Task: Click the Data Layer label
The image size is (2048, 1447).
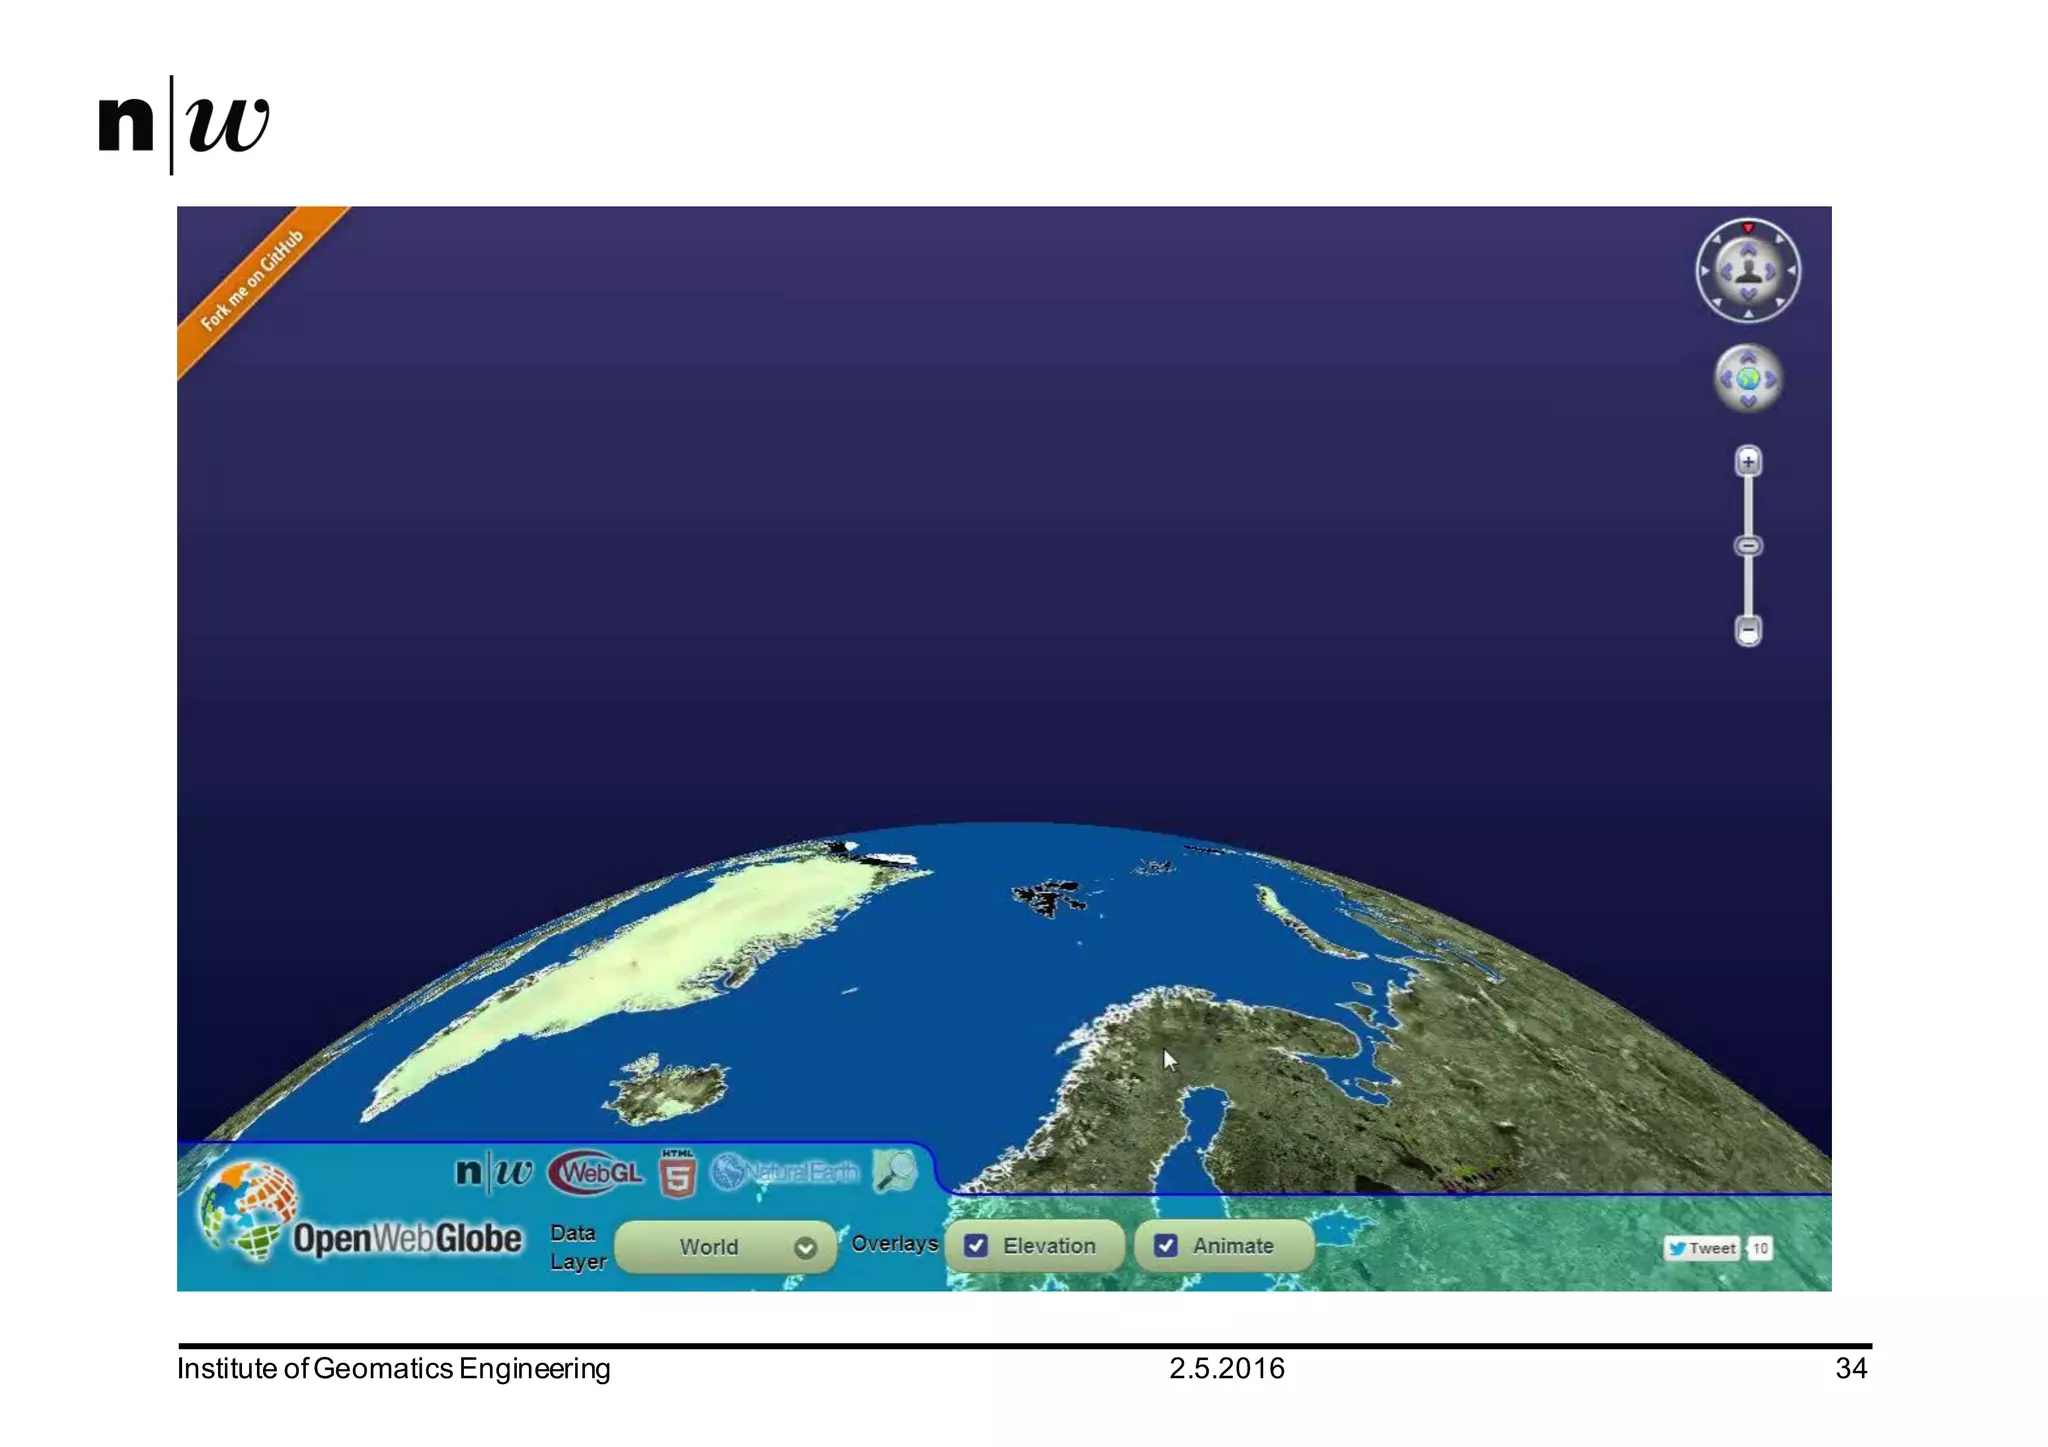Action: pyautogui.click(x=578, y=1247)
